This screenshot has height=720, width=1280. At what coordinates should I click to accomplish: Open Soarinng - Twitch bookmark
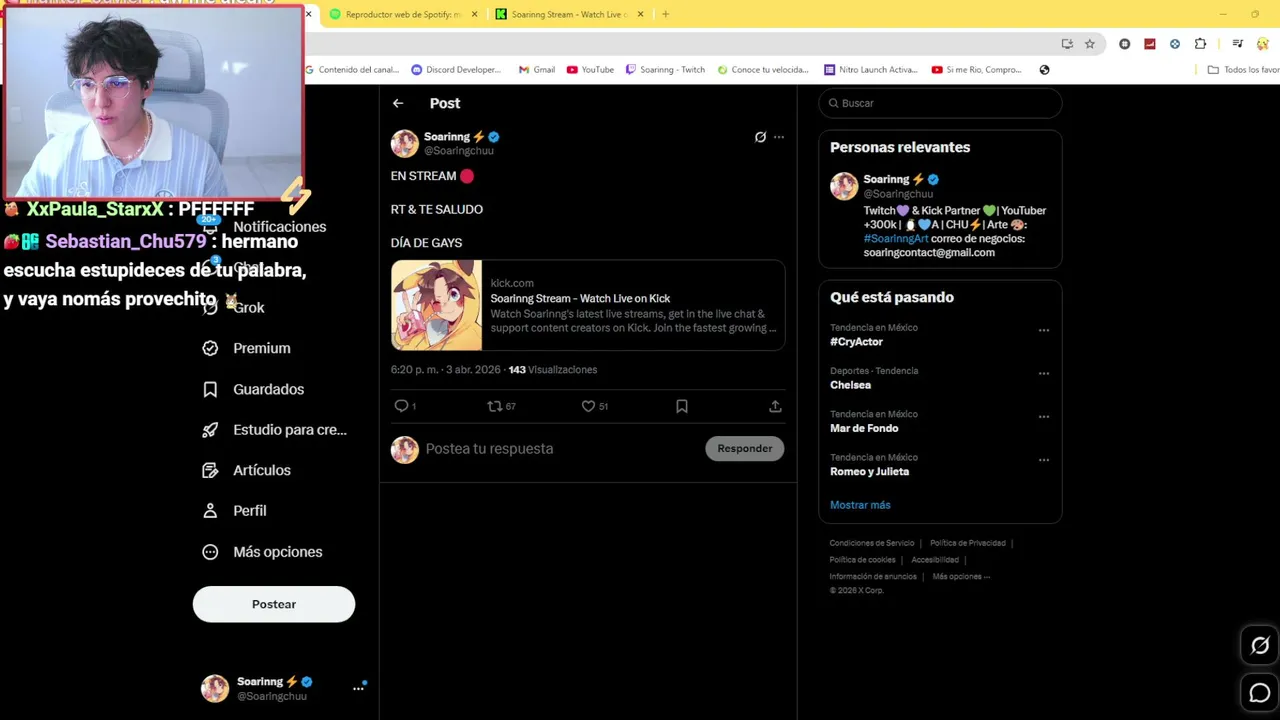coord(665,70)
